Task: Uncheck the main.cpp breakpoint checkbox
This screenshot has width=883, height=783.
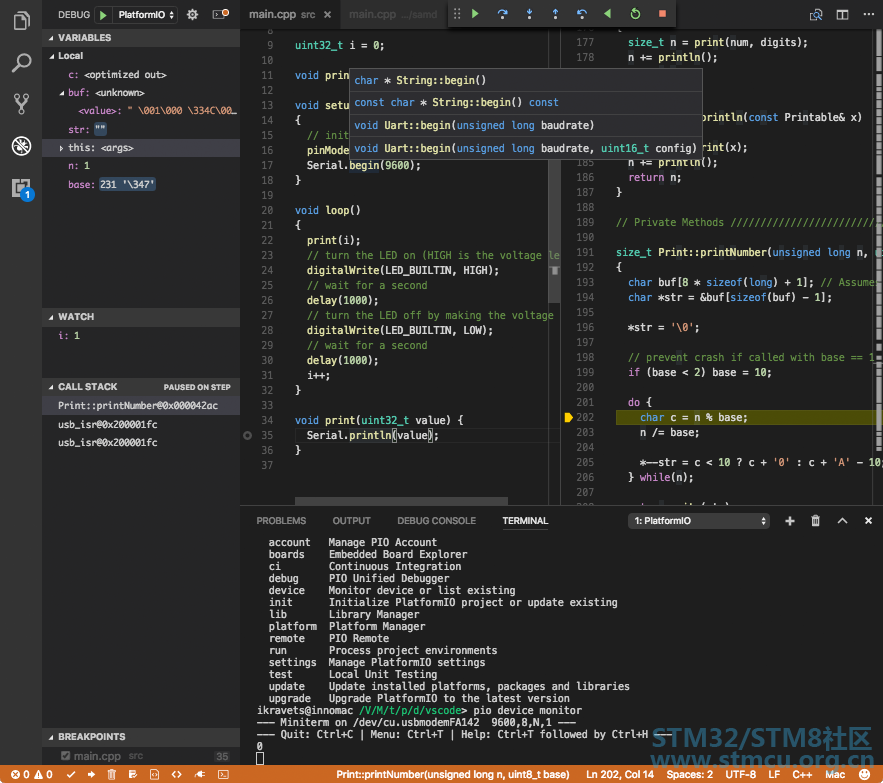Action: point(66,757)
